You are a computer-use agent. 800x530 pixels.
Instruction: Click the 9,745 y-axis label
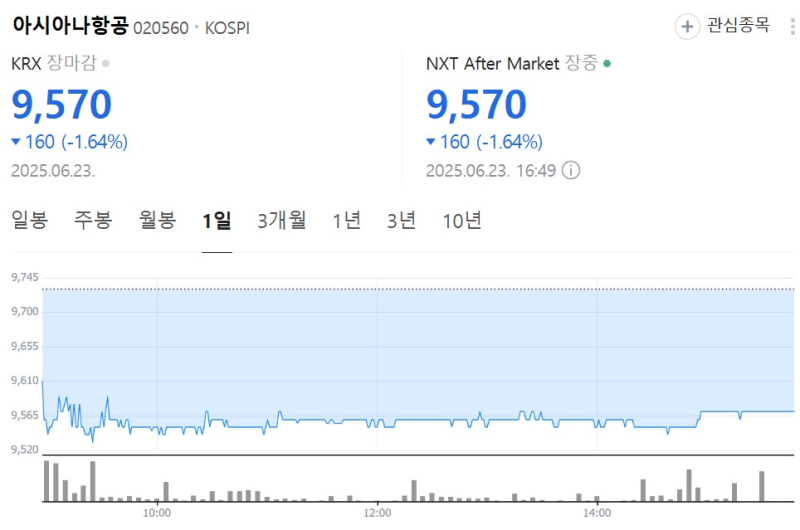[x=25, y=277]
